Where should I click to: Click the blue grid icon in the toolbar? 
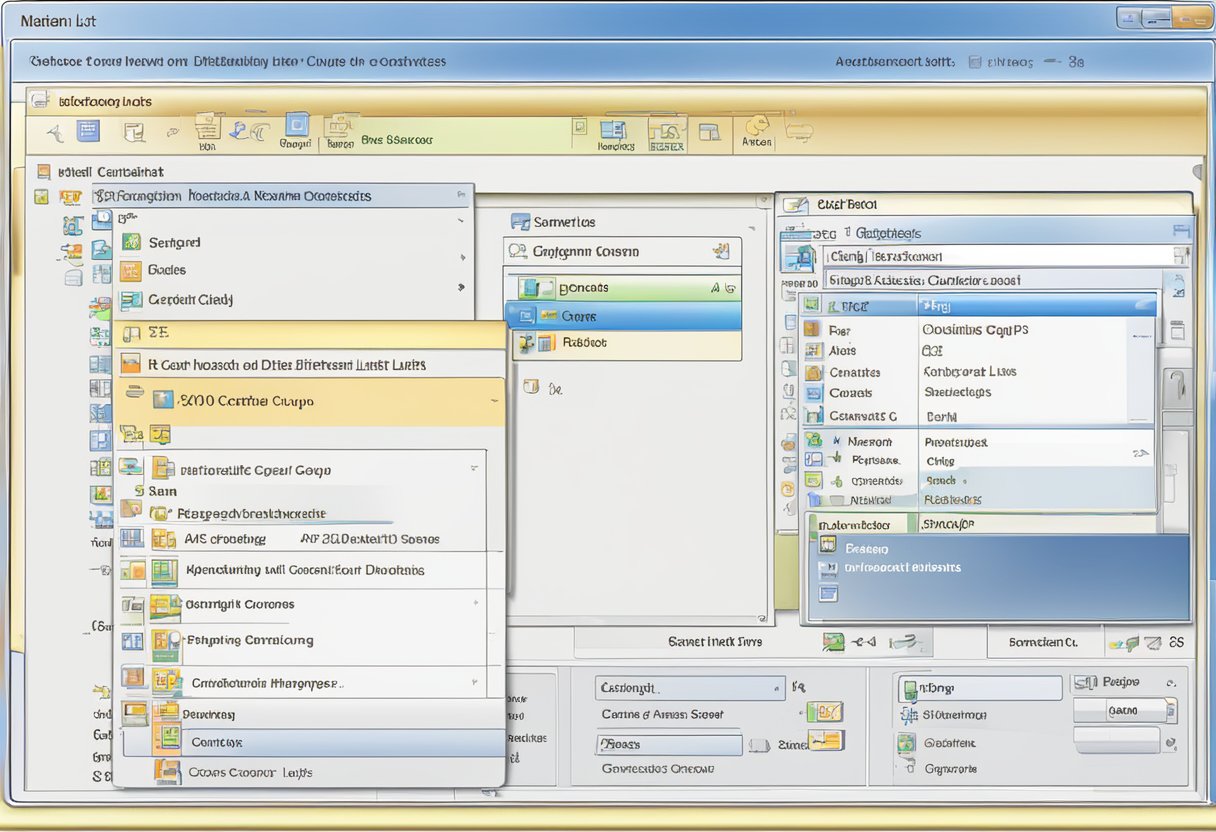(x=88, y=131)
